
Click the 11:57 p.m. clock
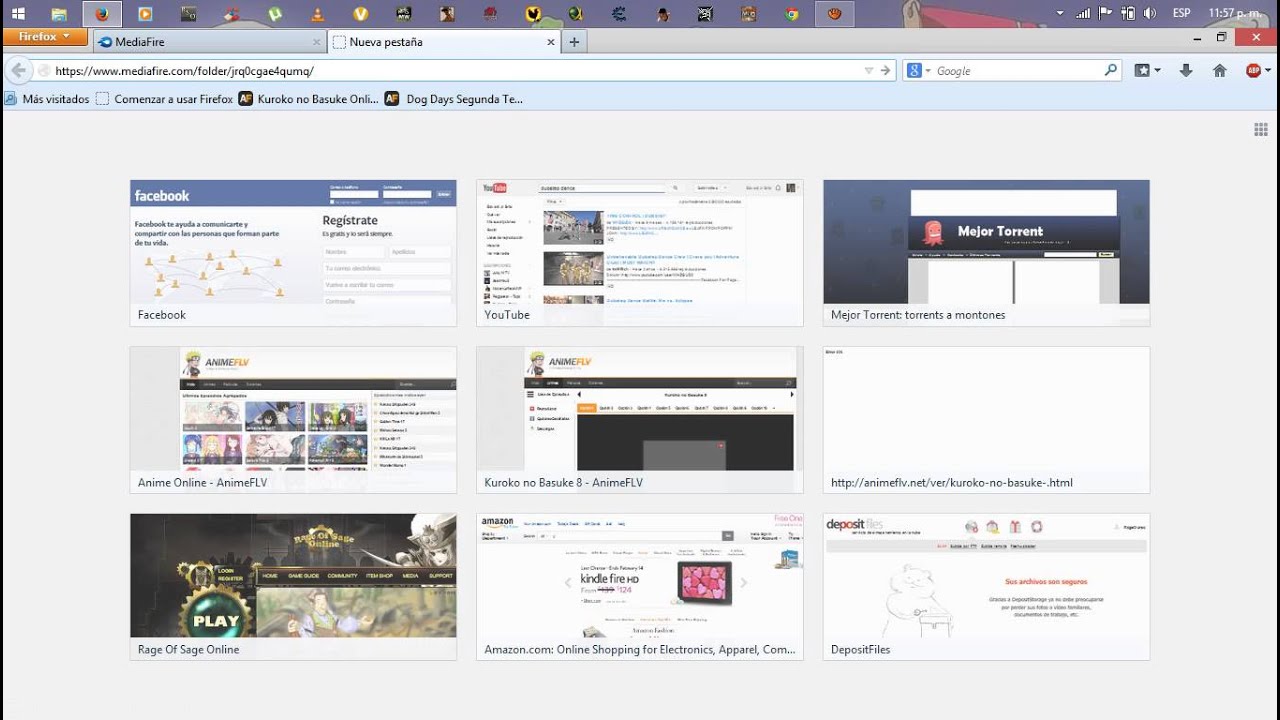coord(1236,13)
